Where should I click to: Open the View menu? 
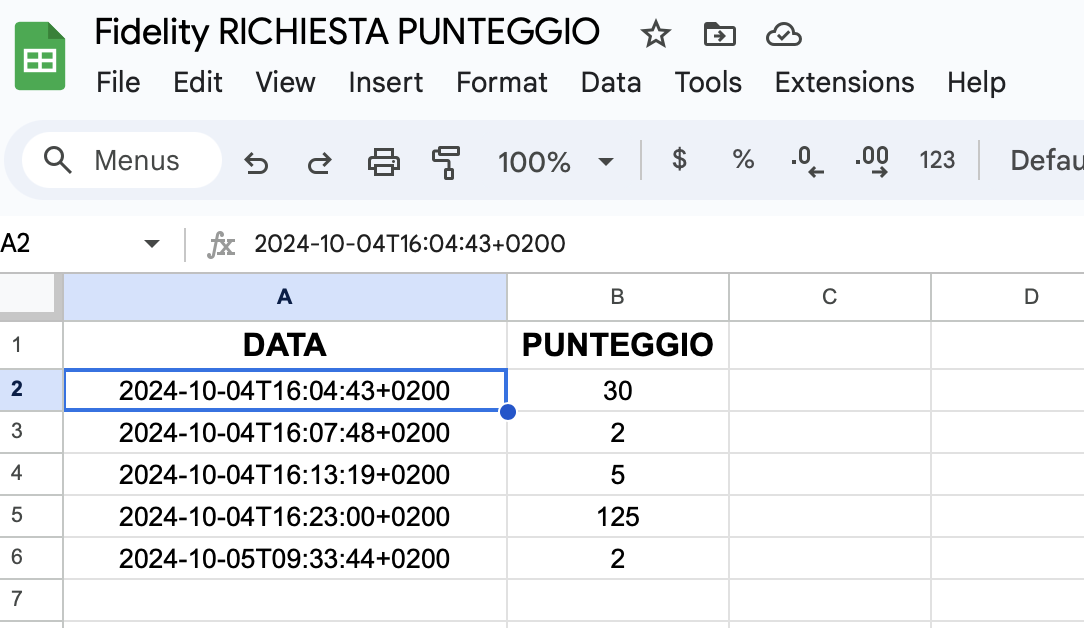point(286,82)
